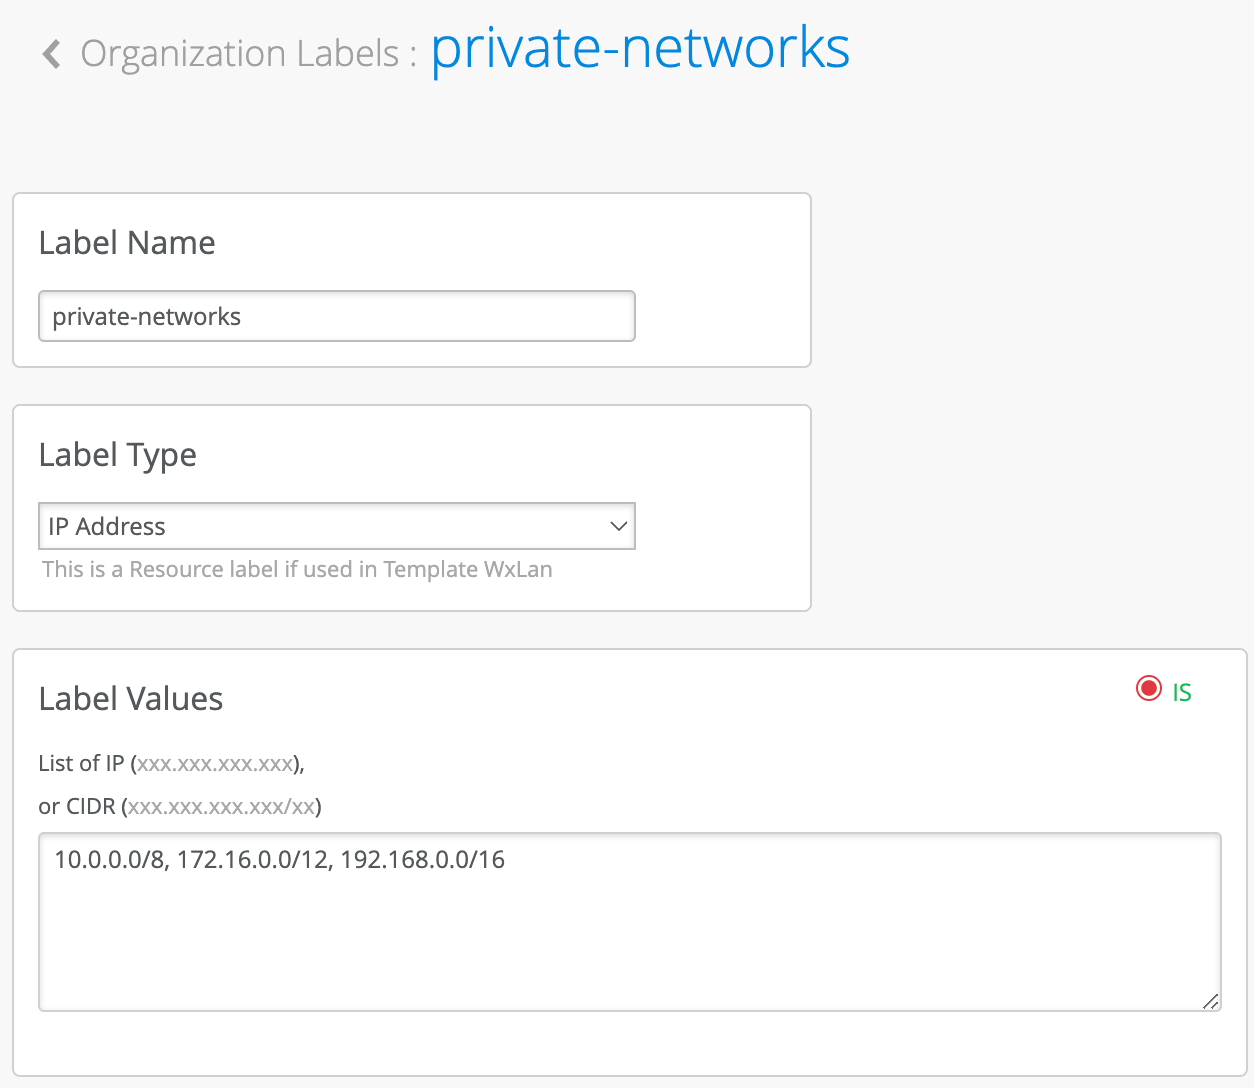Screen dimensions: 1254x1088
Task: Click the resize handle of the values textarea
Action: (x=1210, y=1001)
